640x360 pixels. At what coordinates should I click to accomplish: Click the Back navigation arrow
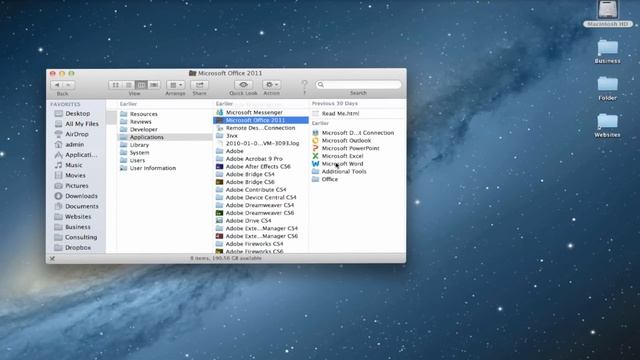click(x=57, y=85)
